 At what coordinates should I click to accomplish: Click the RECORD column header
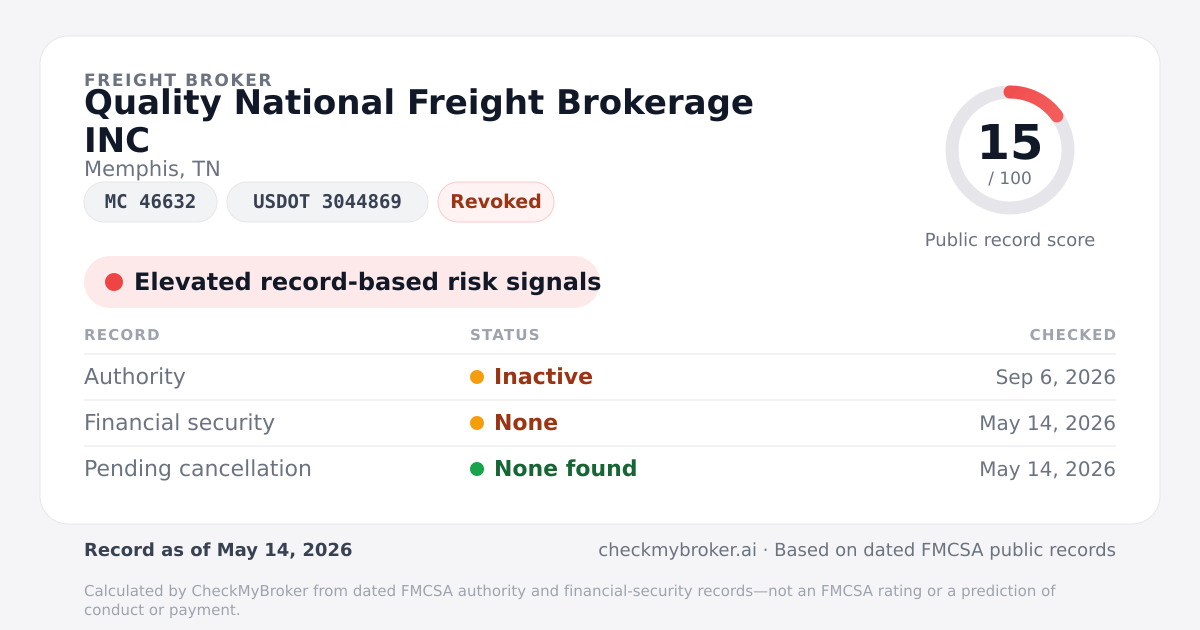[x=122, y=335]
